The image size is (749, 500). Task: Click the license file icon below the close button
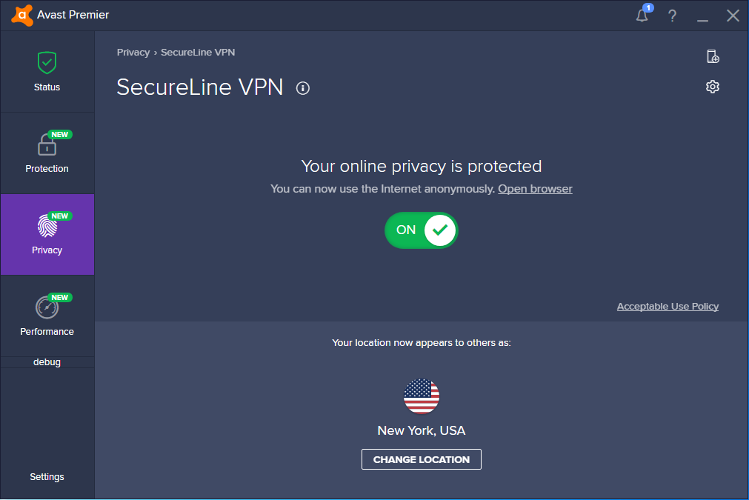(713, 57)
